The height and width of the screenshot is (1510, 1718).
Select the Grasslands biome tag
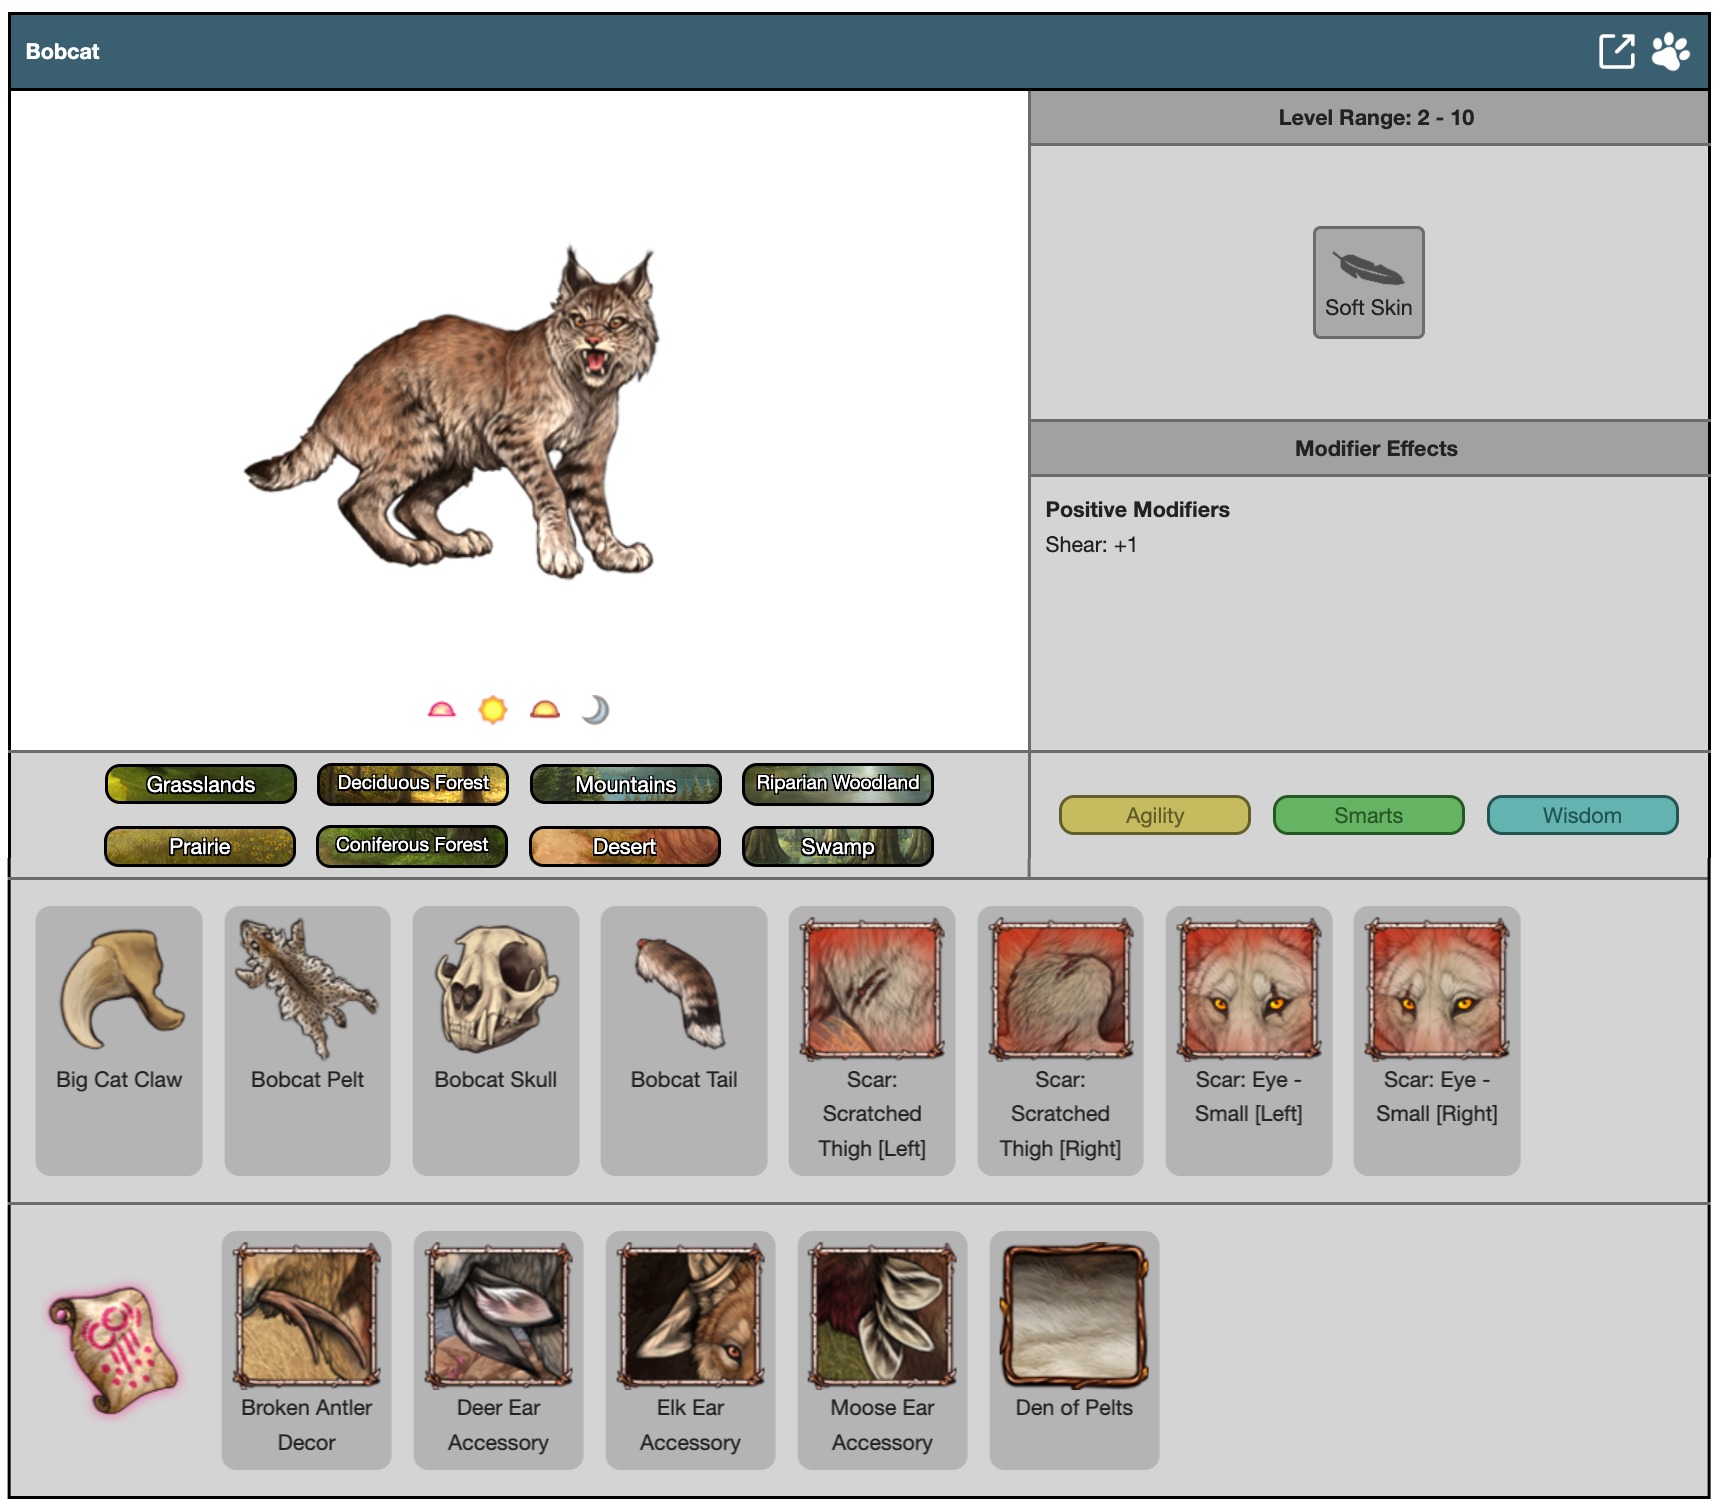click(201, 784)
